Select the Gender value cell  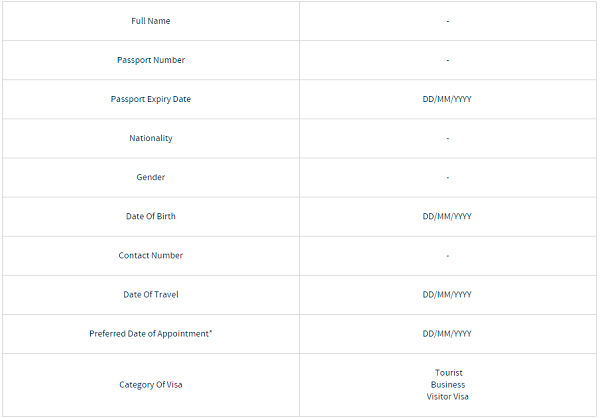[x=448, y=177]
